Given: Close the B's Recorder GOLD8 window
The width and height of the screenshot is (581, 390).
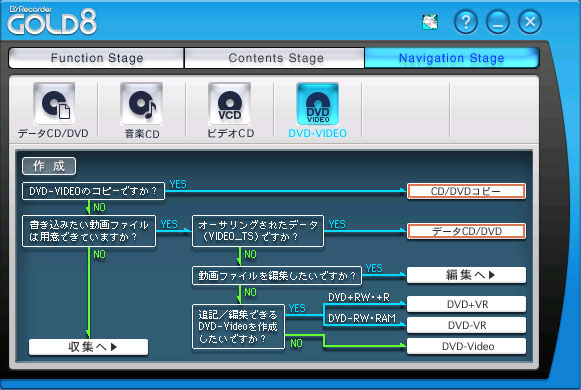Looking at the screenshot, I should pos(530,22).
